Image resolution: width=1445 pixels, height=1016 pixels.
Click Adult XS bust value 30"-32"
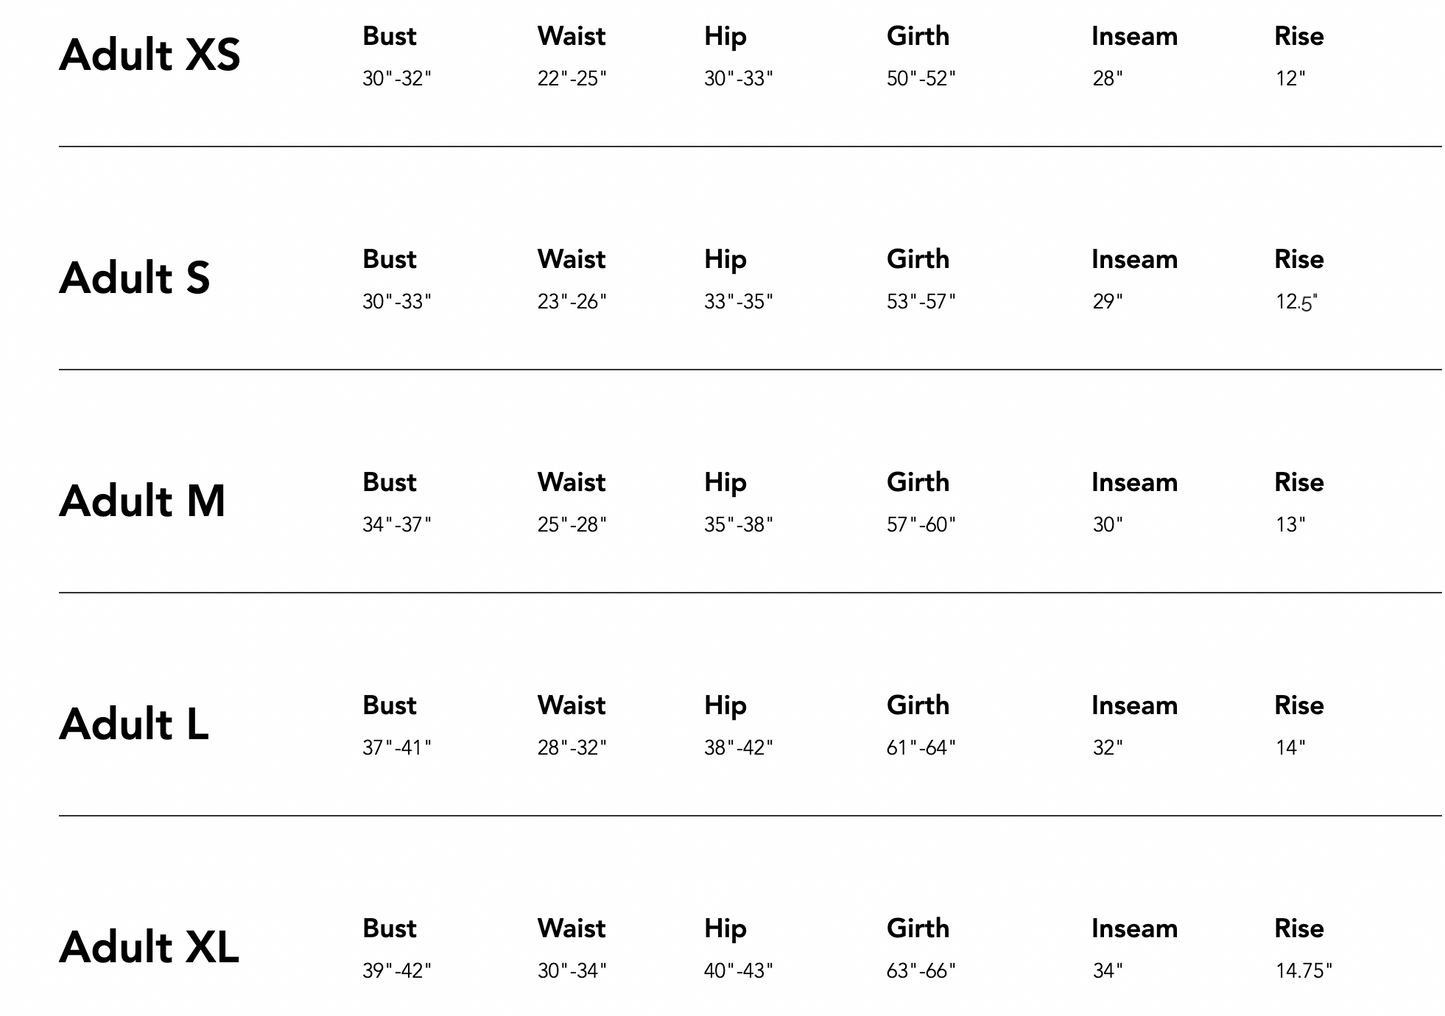pyautogui.click(x=397, y=79)
